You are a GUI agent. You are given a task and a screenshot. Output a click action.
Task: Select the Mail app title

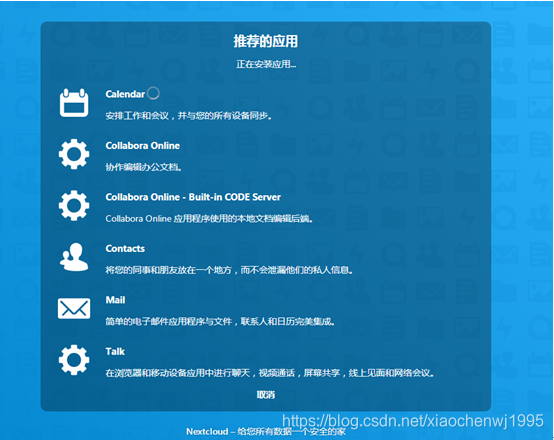115,300
